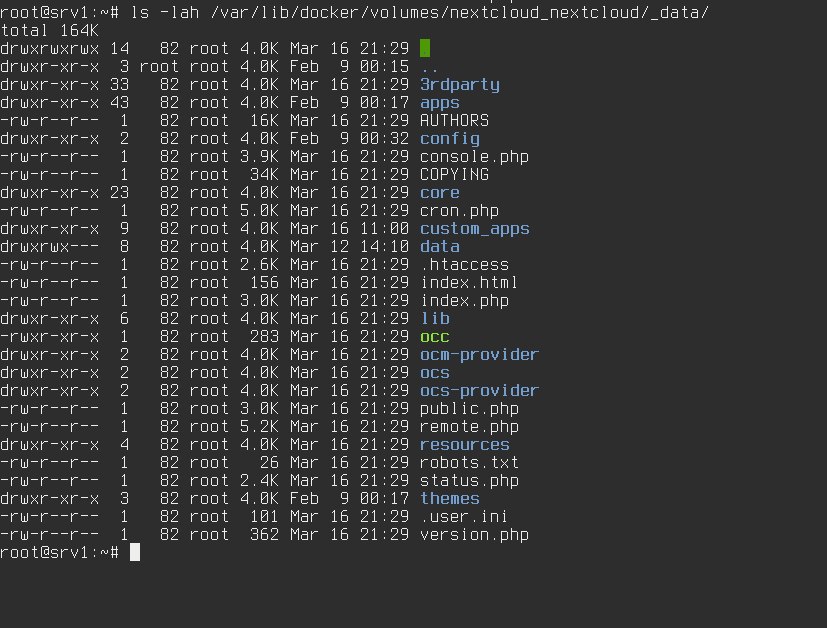Click the 'Mar 16 11:00' date of custom_apps
This screenshot has width=827, height=628.
pos(349,228)
